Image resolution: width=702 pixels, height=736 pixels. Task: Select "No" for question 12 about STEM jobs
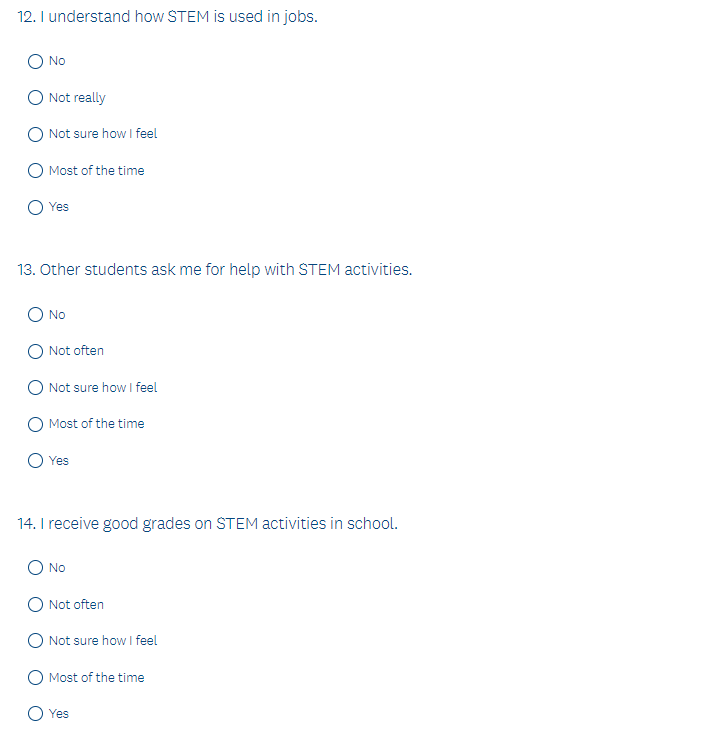36,61
